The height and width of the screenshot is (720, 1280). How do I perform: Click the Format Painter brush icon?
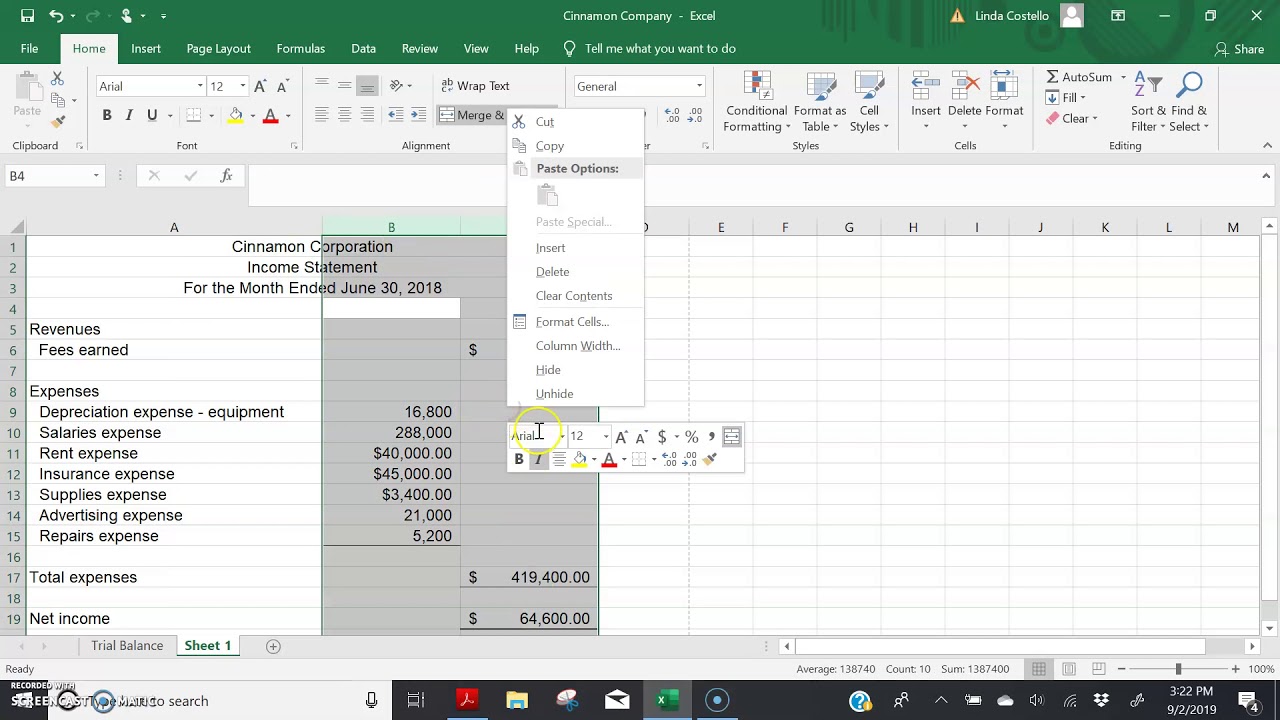click(58, 121)
